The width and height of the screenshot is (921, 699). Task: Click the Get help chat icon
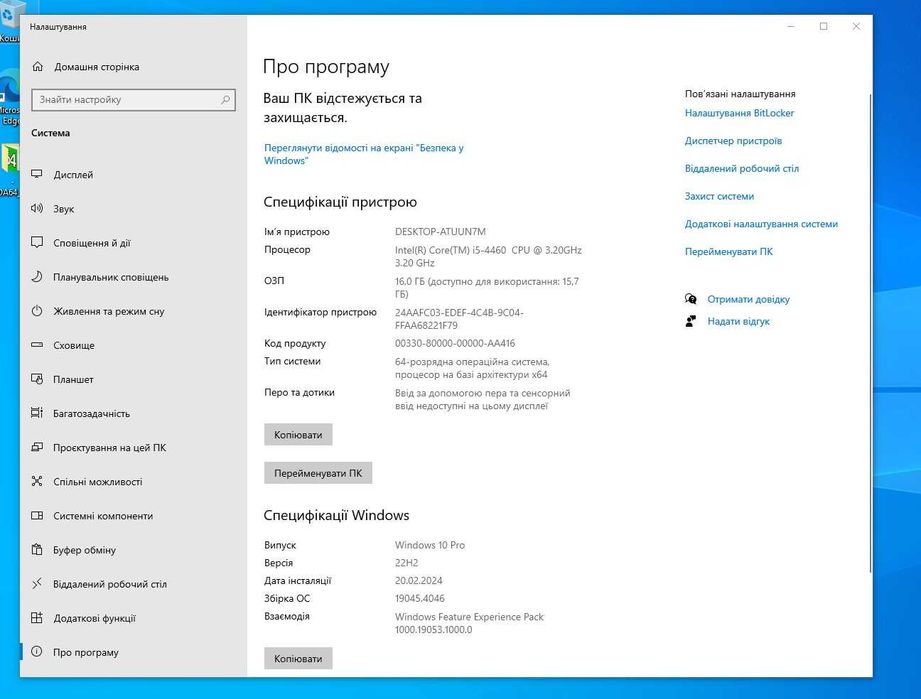point(691,299)
